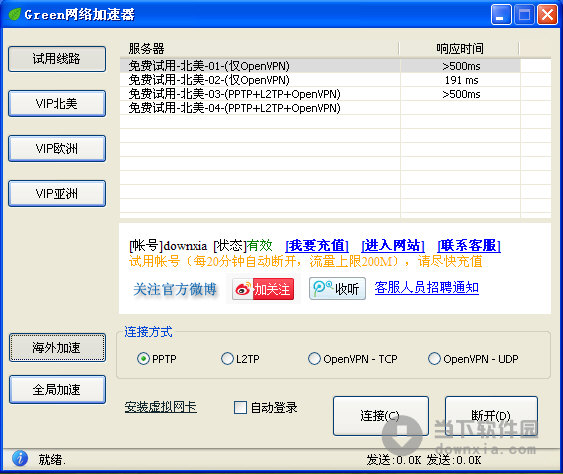The image size is (563, 474).
Task: Click the 断开(D) disconnect button
Action: [x=491, y=416]
